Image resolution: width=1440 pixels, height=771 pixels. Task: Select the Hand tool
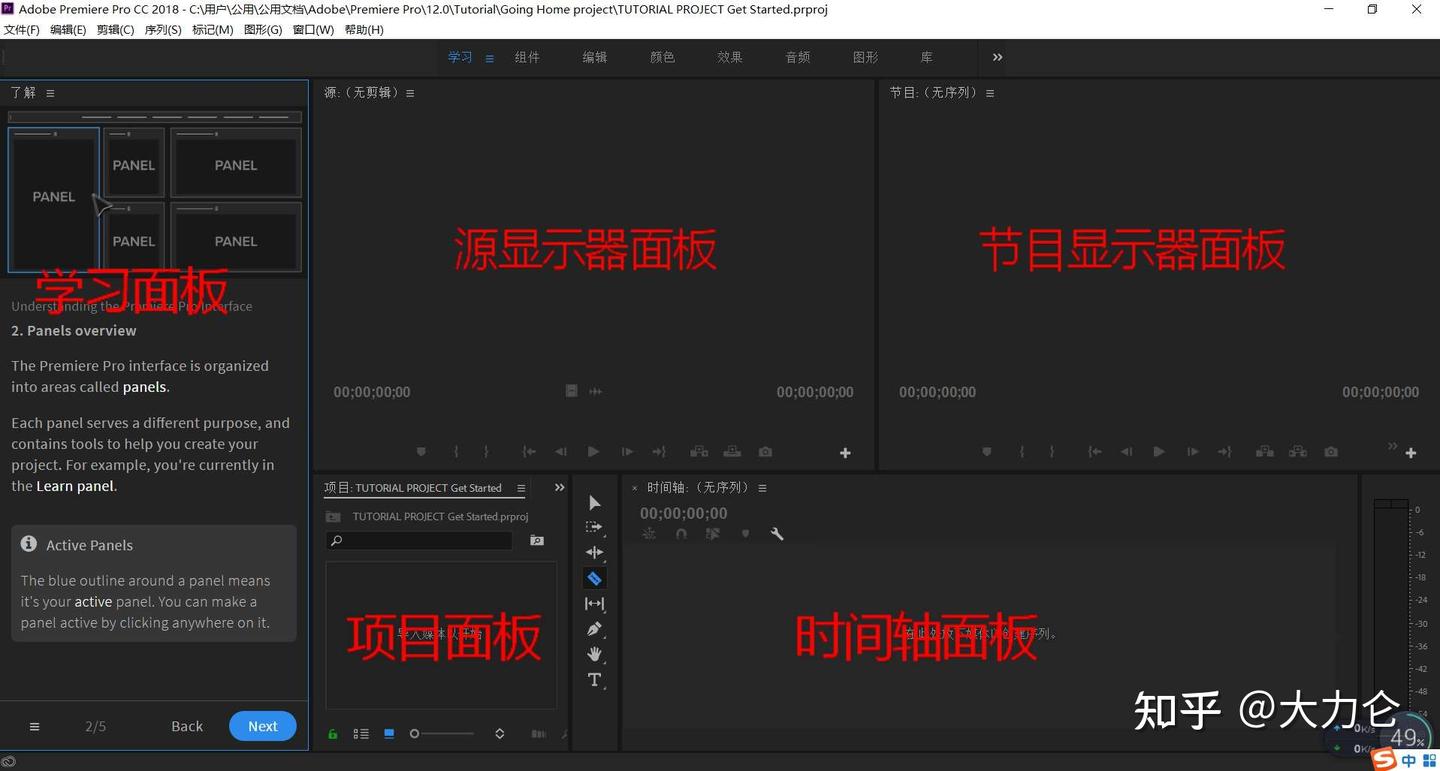594,654
